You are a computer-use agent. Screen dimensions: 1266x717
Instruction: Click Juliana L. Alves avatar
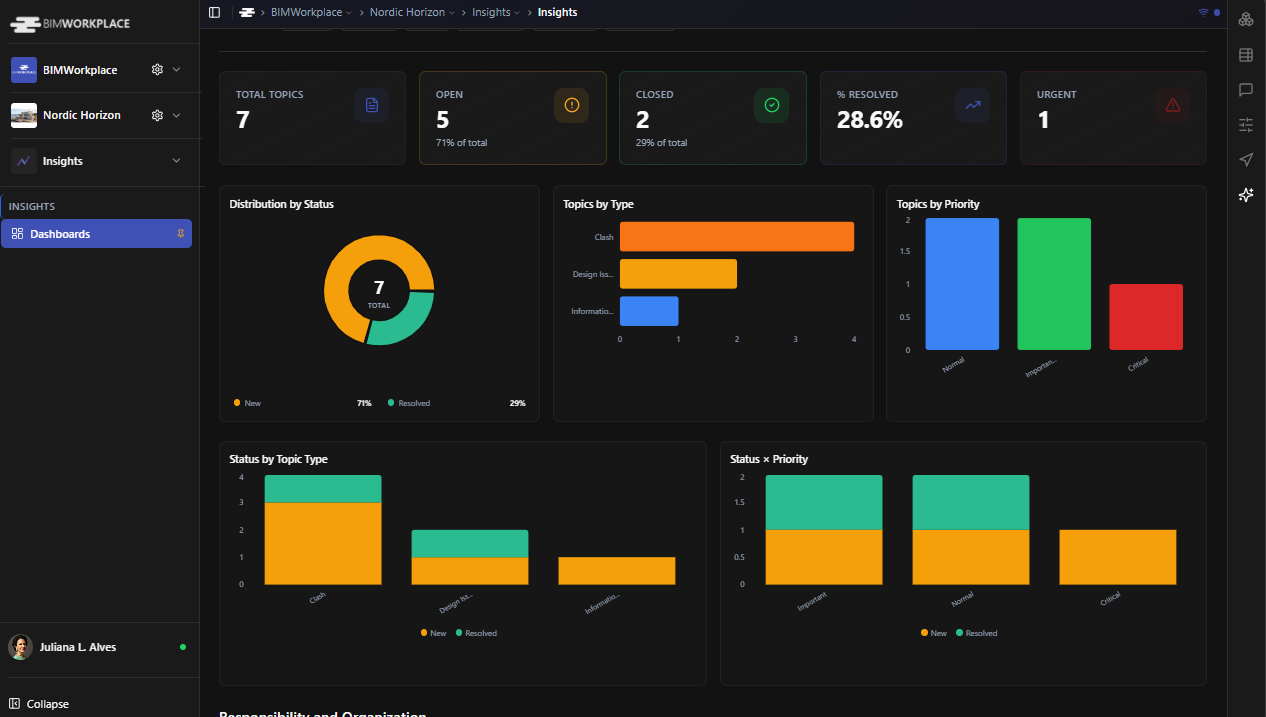20,647
